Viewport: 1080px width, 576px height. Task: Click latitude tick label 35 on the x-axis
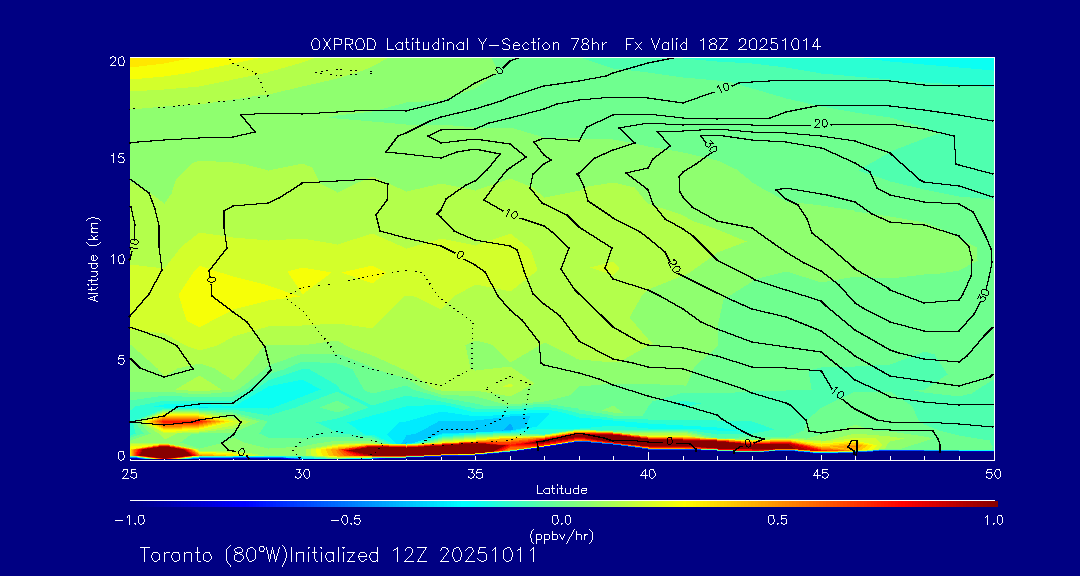(x=475, y=472)
